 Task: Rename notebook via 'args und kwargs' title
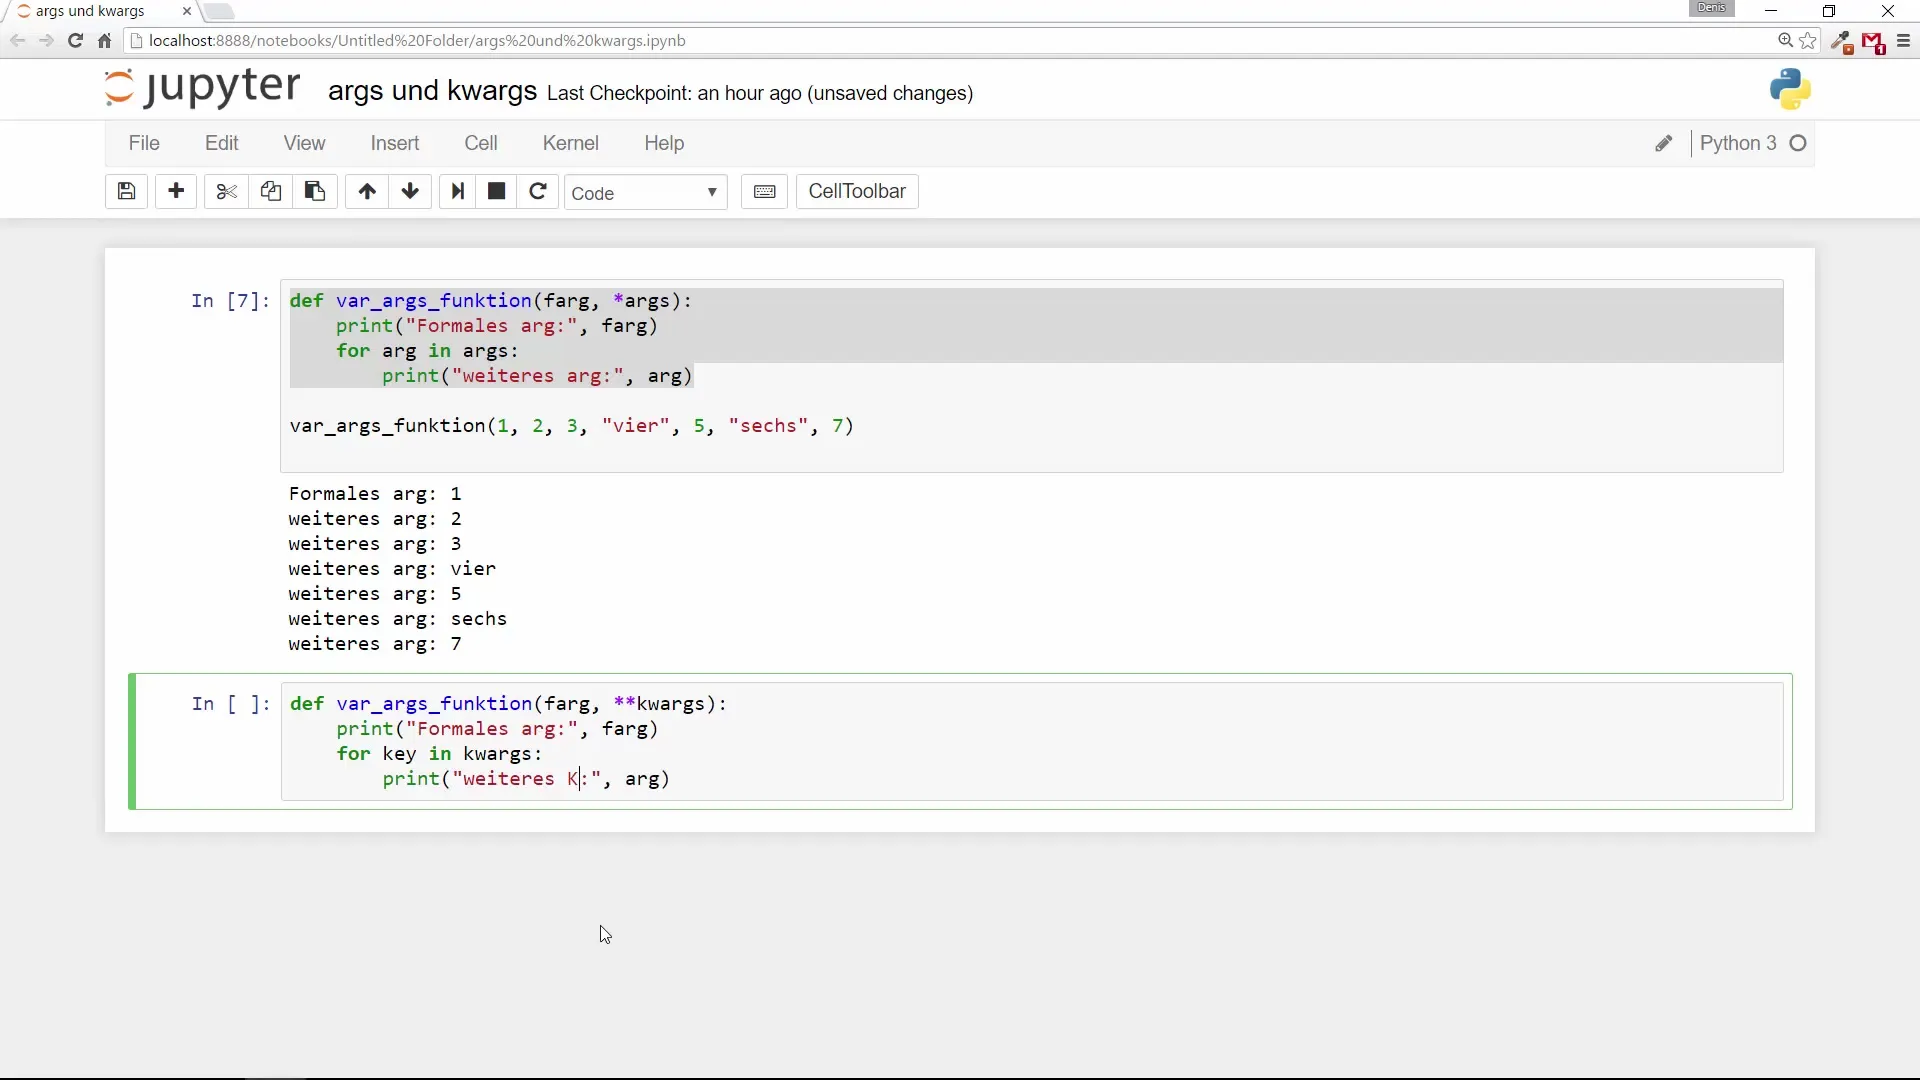pyautogui.click(x=432, y=91)
